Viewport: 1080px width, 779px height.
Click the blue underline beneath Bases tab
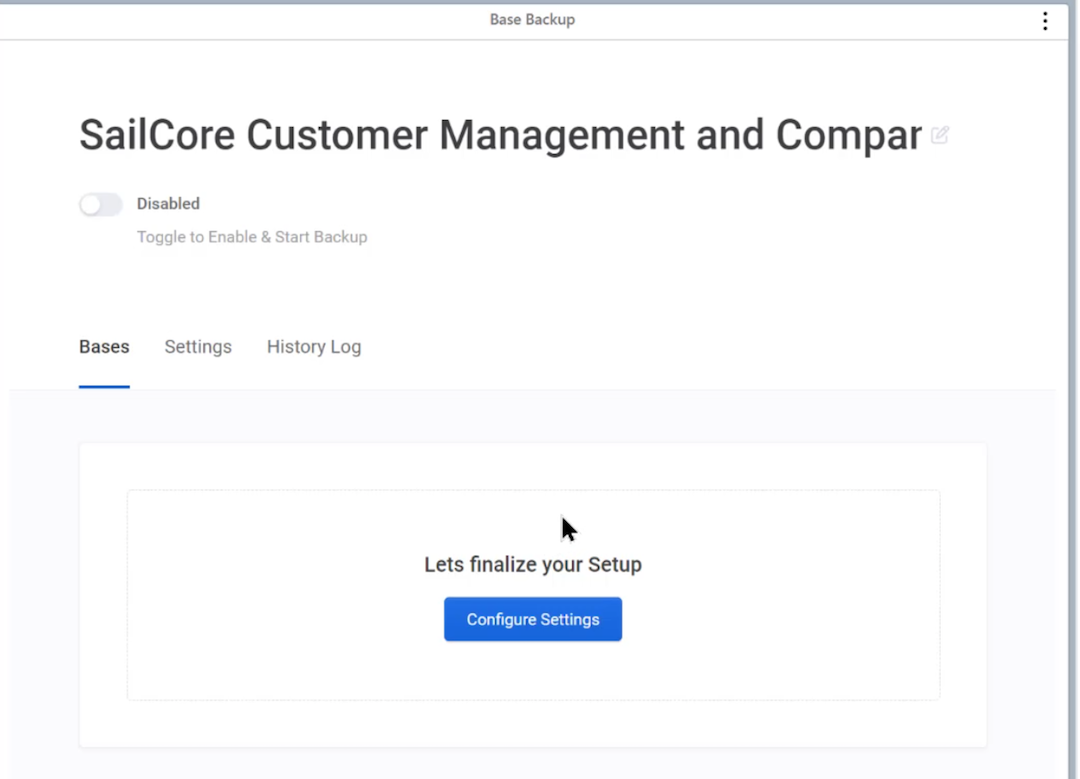coord(104,386)
